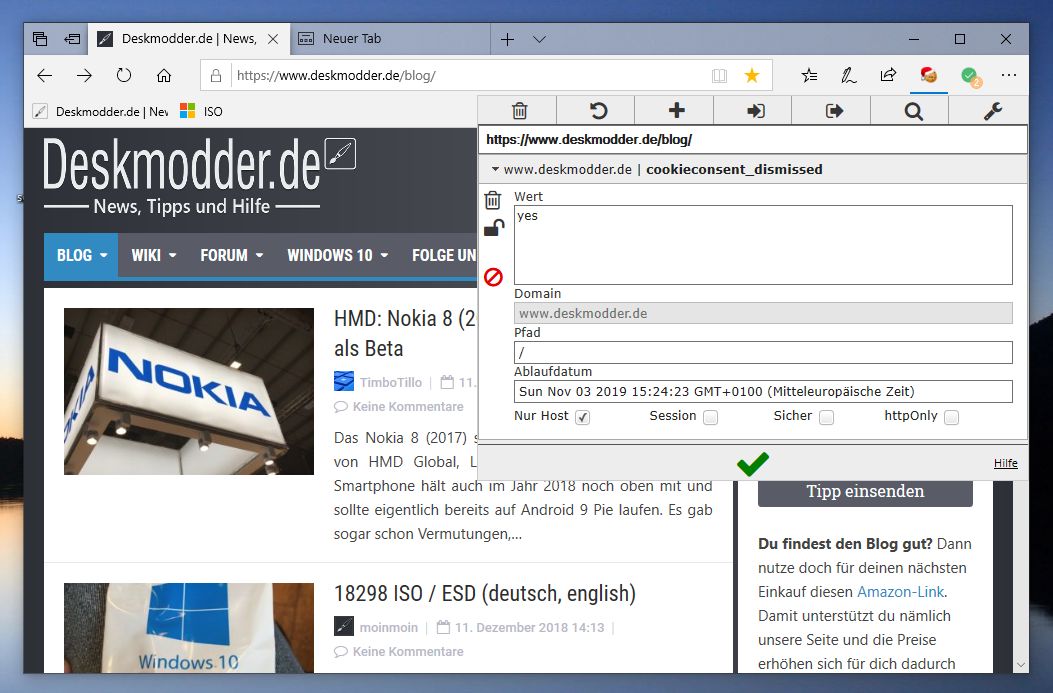Open the HMD: Nokia 8 article headline
The width and height of the screenshot is (1053, 693).
[404, 333]
